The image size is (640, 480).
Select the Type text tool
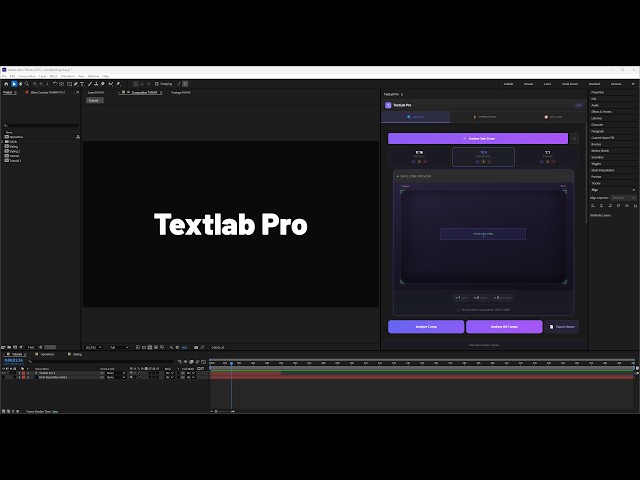[82, 84]
